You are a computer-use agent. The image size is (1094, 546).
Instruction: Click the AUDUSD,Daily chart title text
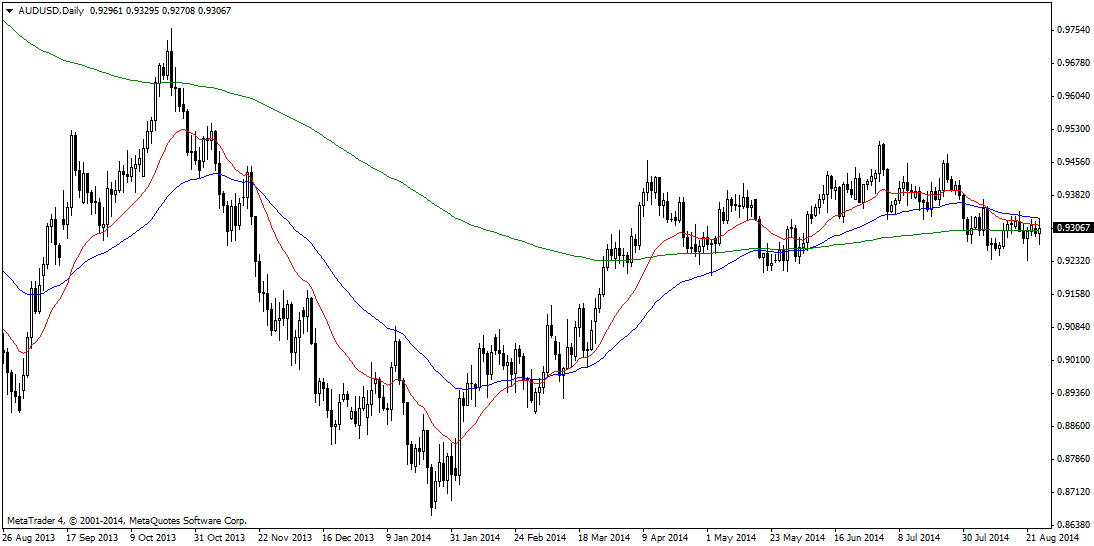point(50,9)
